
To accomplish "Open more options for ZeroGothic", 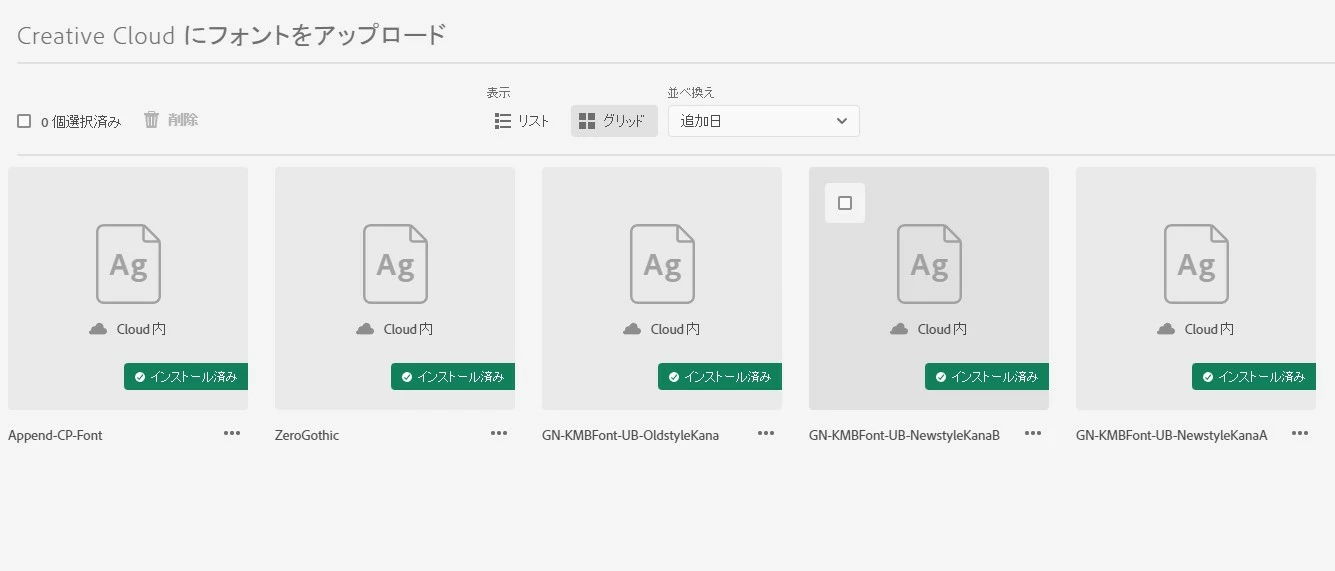I will [499, 434].
